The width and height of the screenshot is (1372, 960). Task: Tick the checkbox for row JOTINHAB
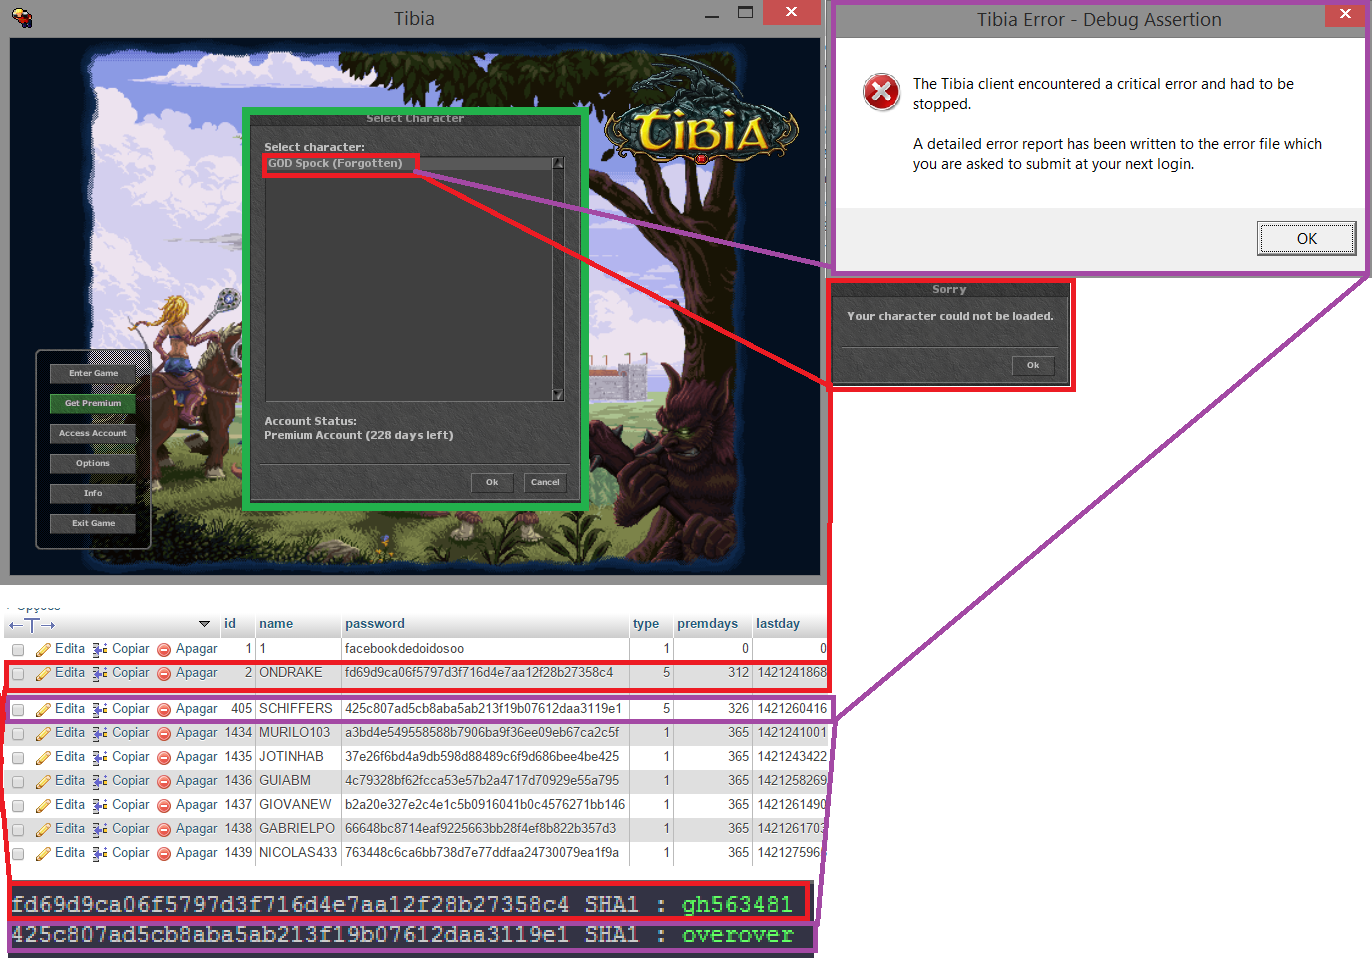[18, 758]
